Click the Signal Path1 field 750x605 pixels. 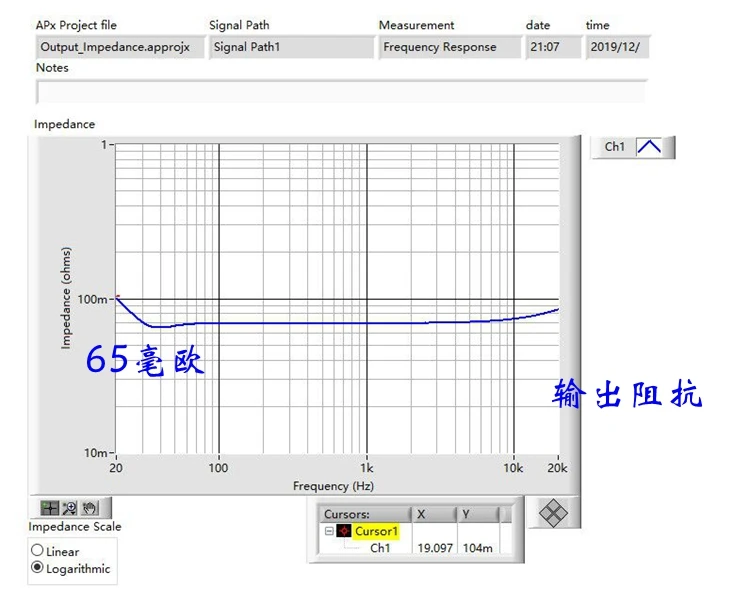coord(290,47)
